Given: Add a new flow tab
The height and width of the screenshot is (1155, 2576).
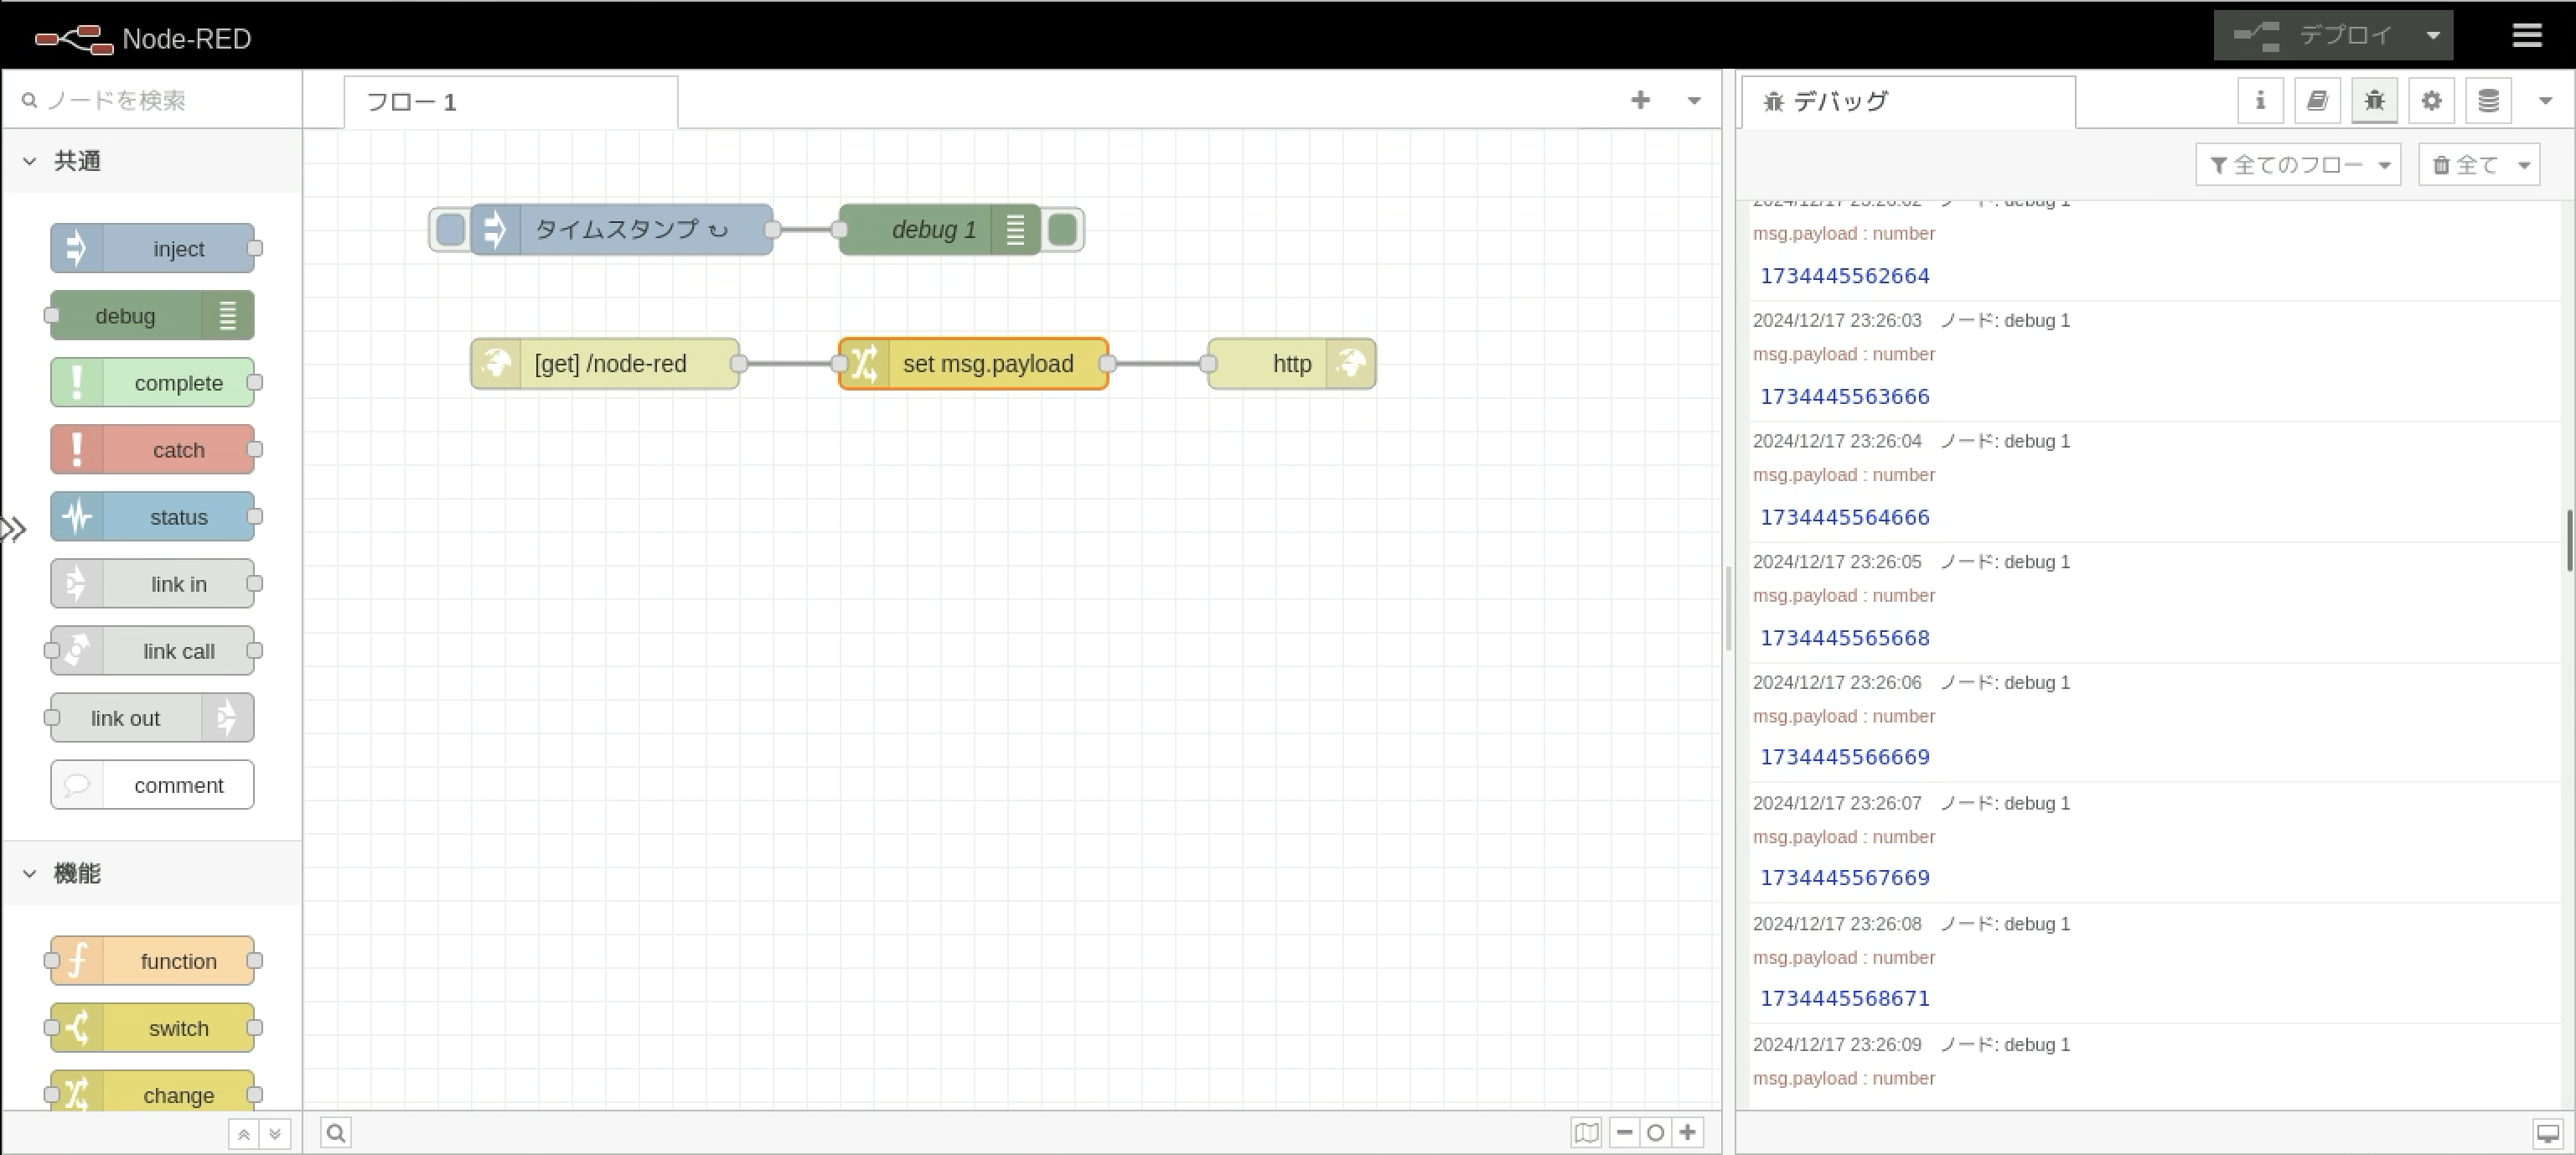Looking at the screenshot, I should [1640, 100].
